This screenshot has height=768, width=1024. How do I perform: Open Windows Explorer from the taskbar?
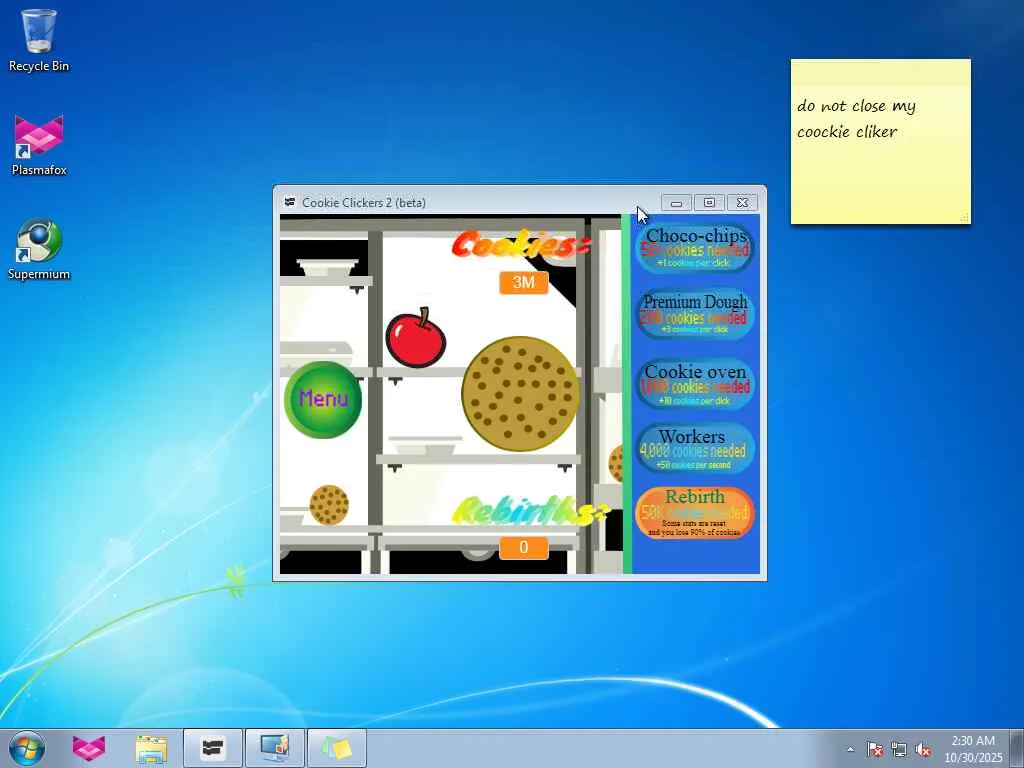[152, 748]
